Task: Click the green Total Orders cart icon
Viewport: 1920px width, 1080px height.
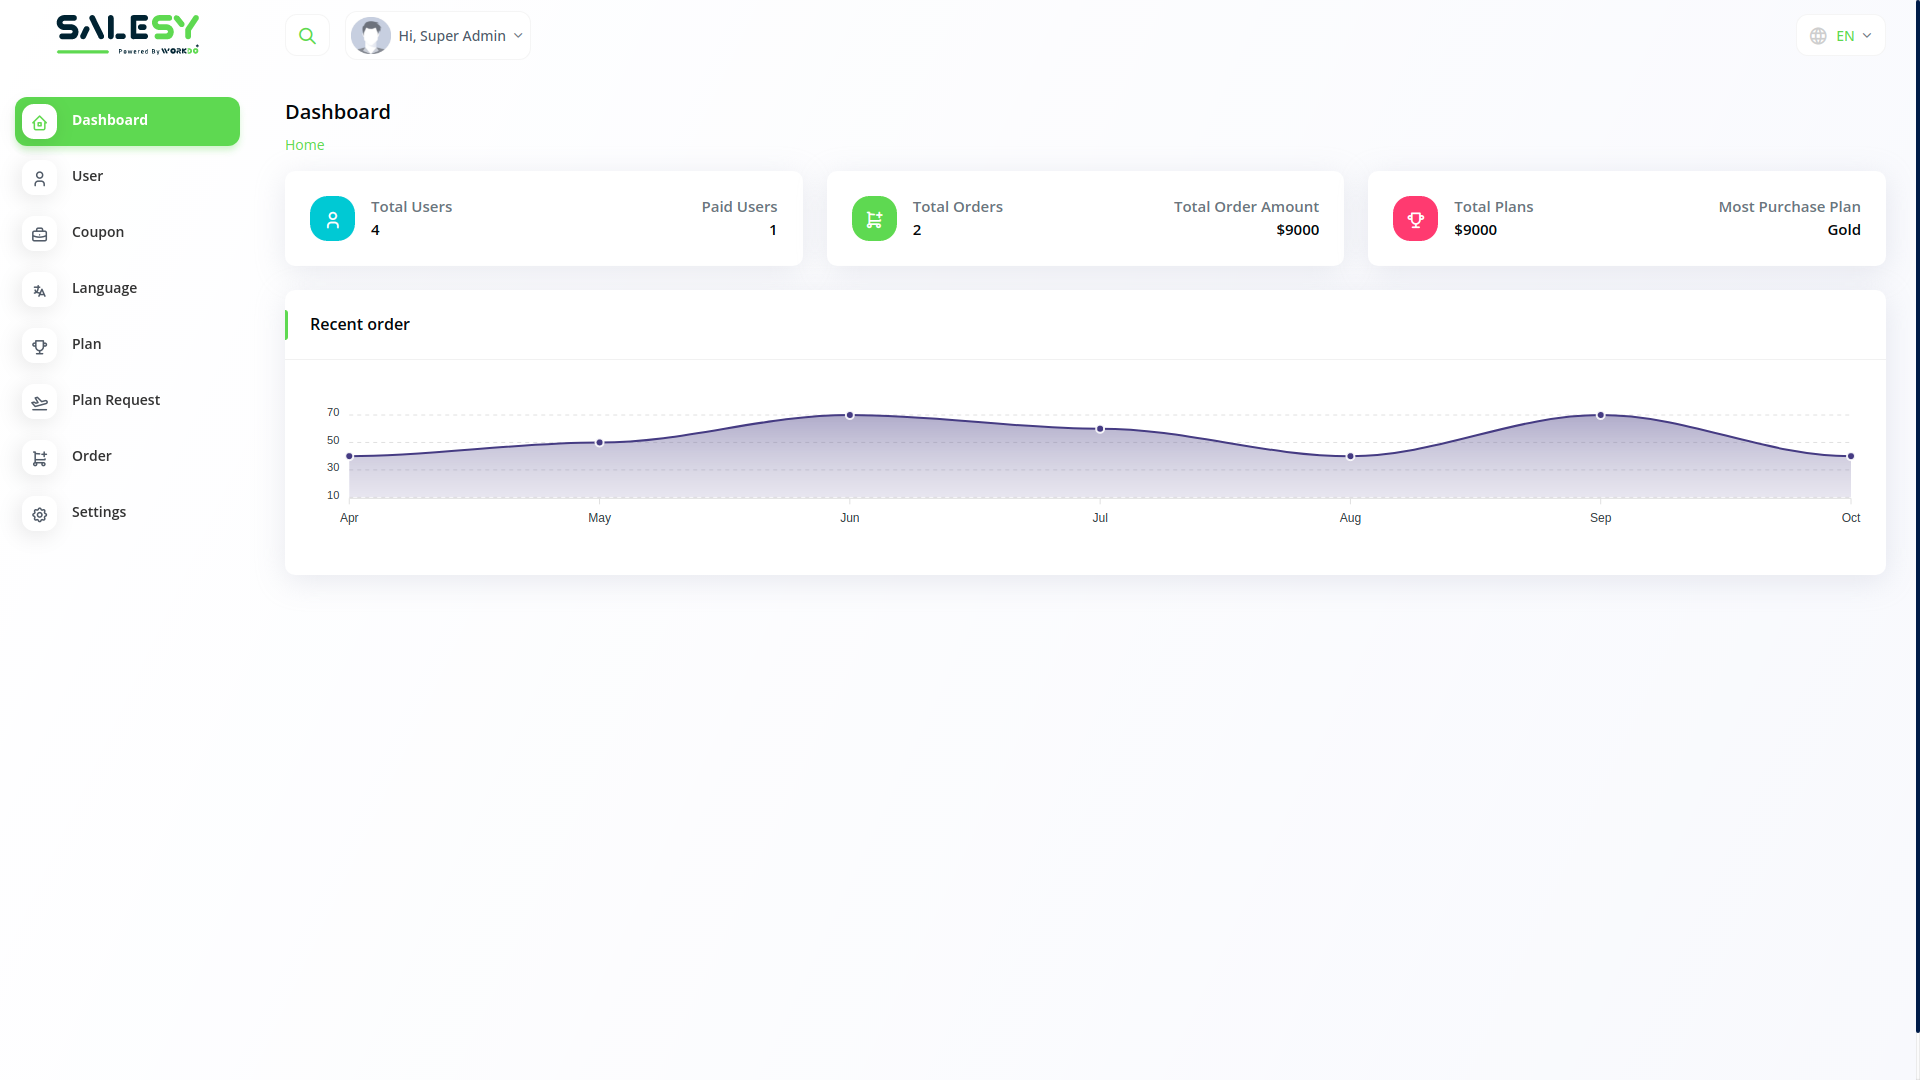Action: coord(874,218)
